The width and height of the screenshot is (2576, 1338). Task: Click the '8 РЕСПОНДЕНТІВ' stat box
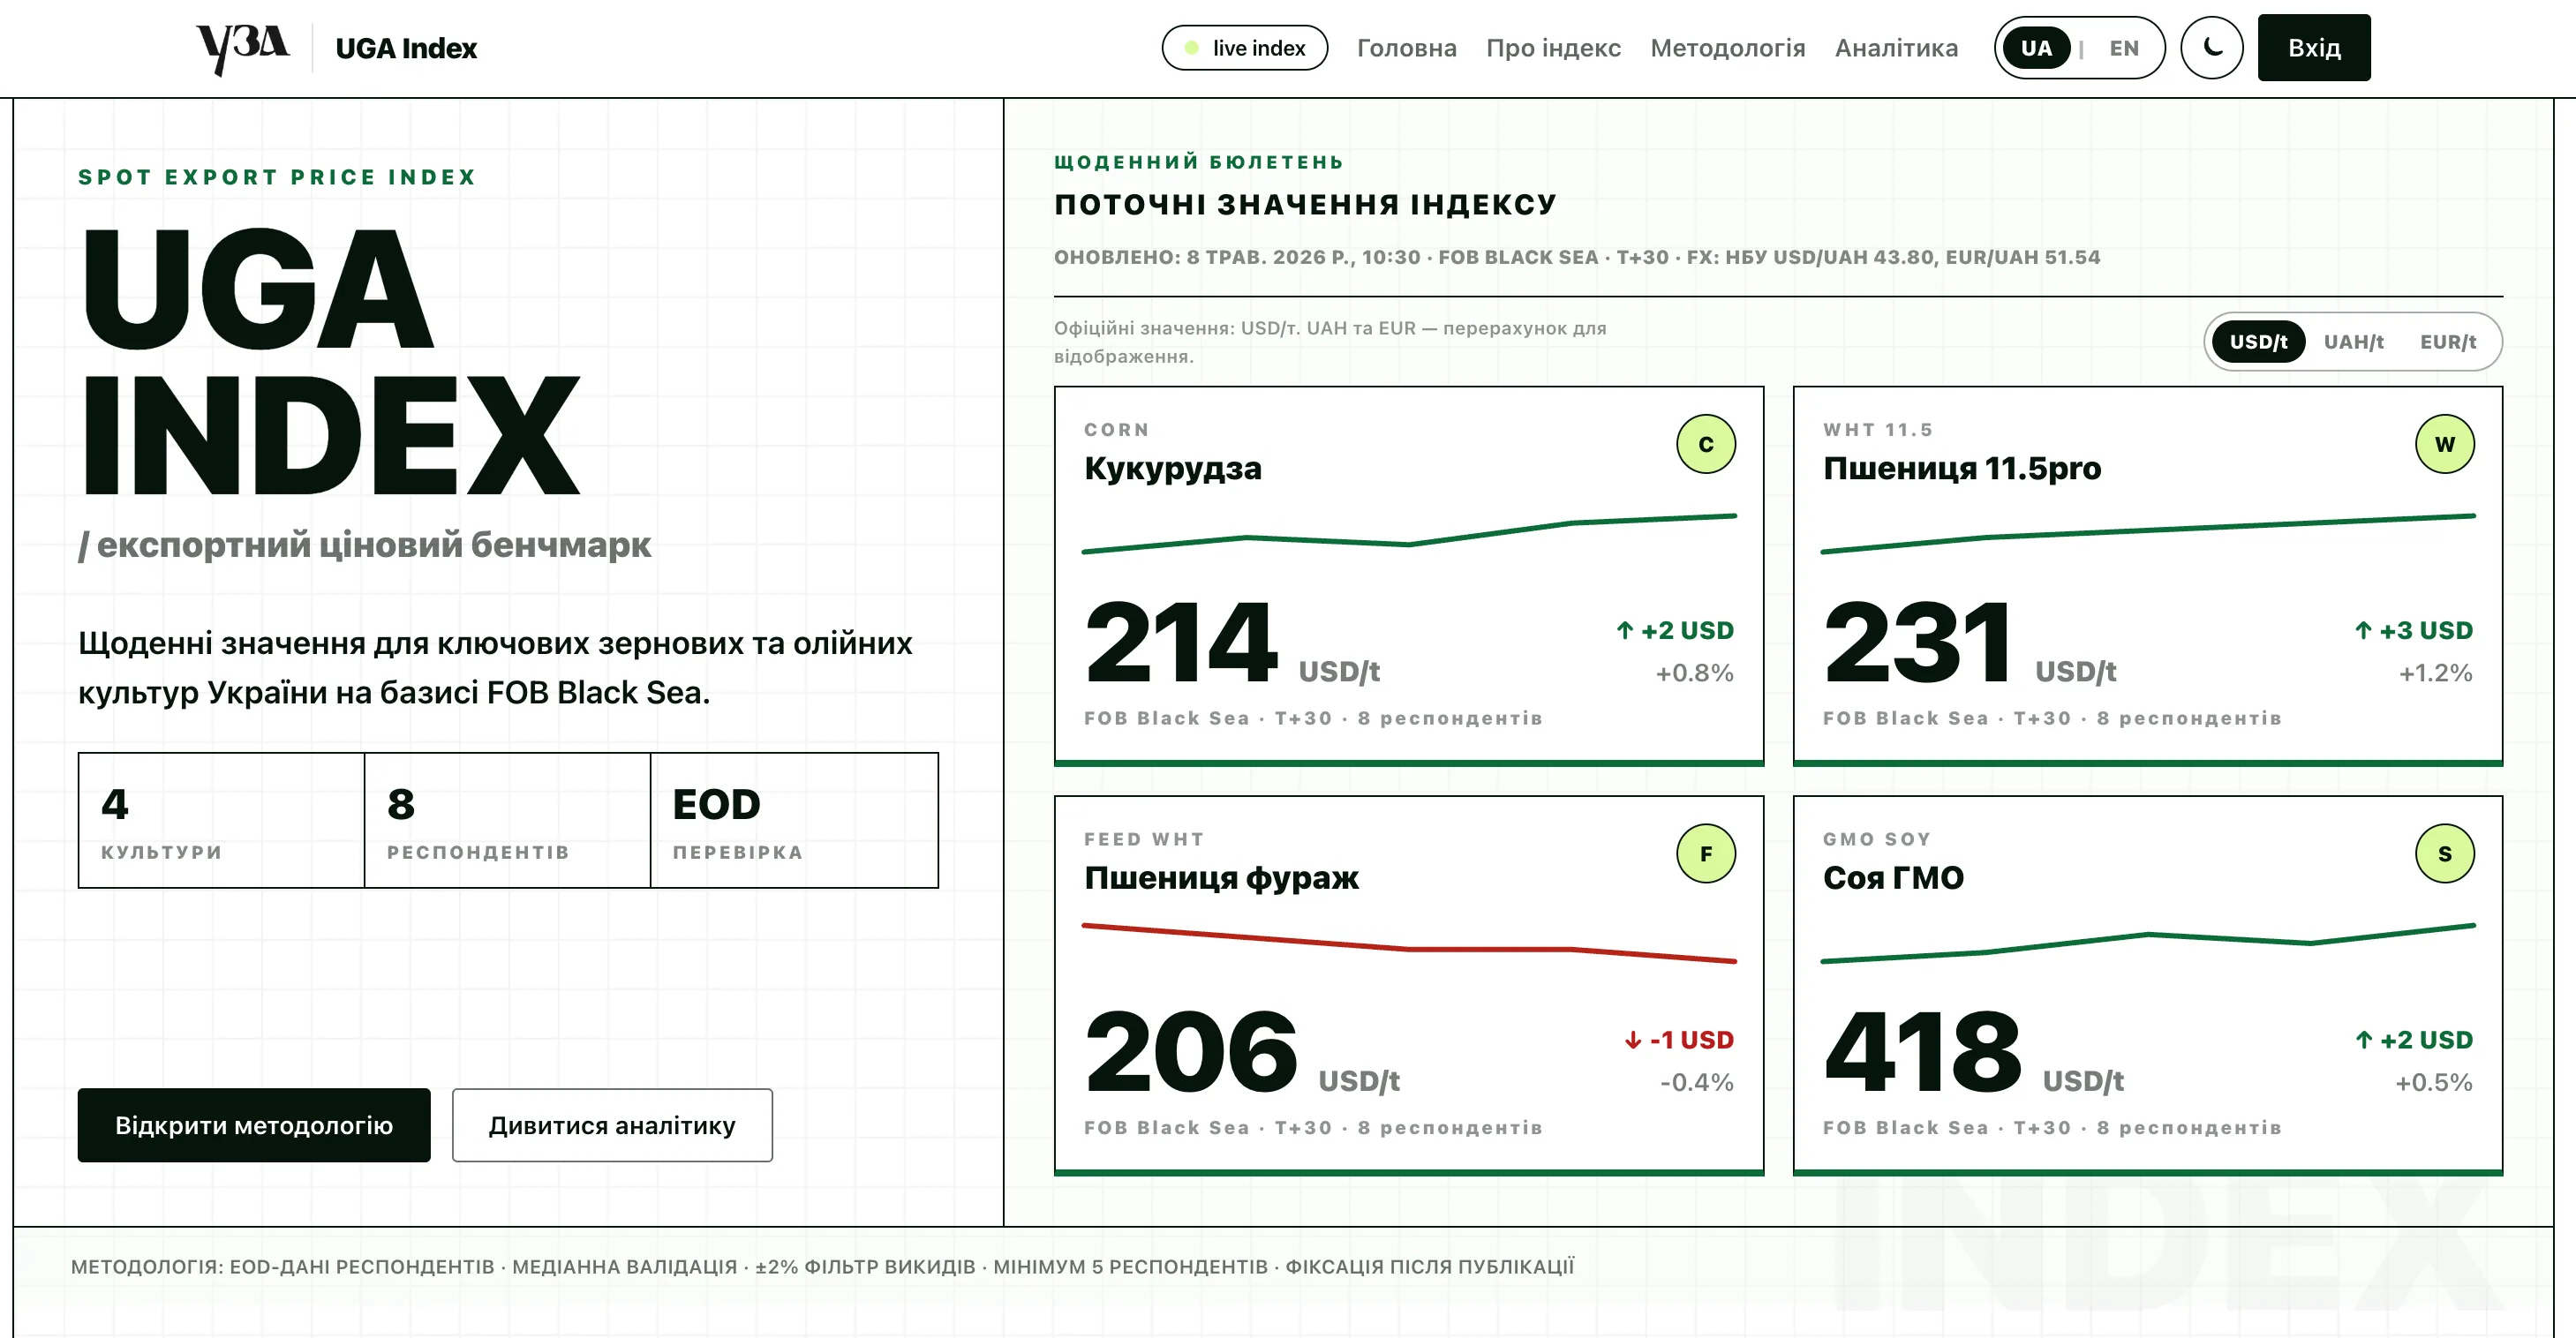pos(507,820)
